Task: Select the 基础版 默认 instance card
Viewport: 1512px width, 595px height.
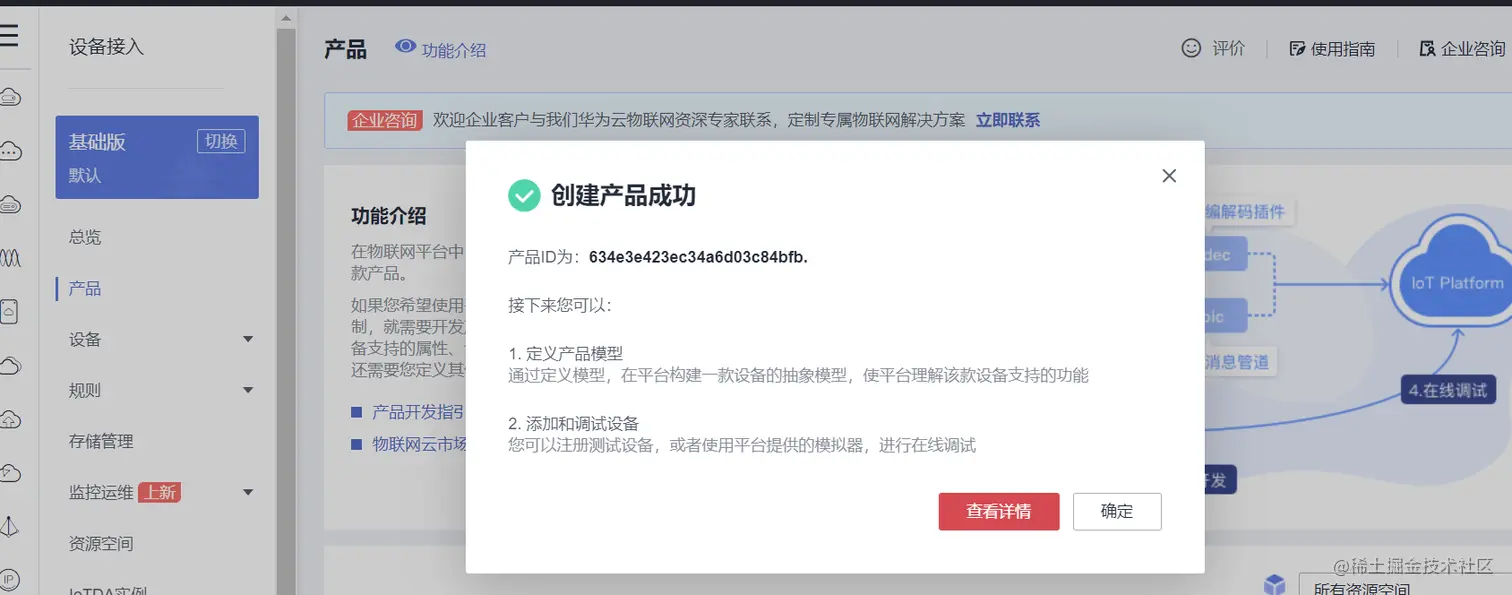Action: pyautogui.click(x=157, y=157)
